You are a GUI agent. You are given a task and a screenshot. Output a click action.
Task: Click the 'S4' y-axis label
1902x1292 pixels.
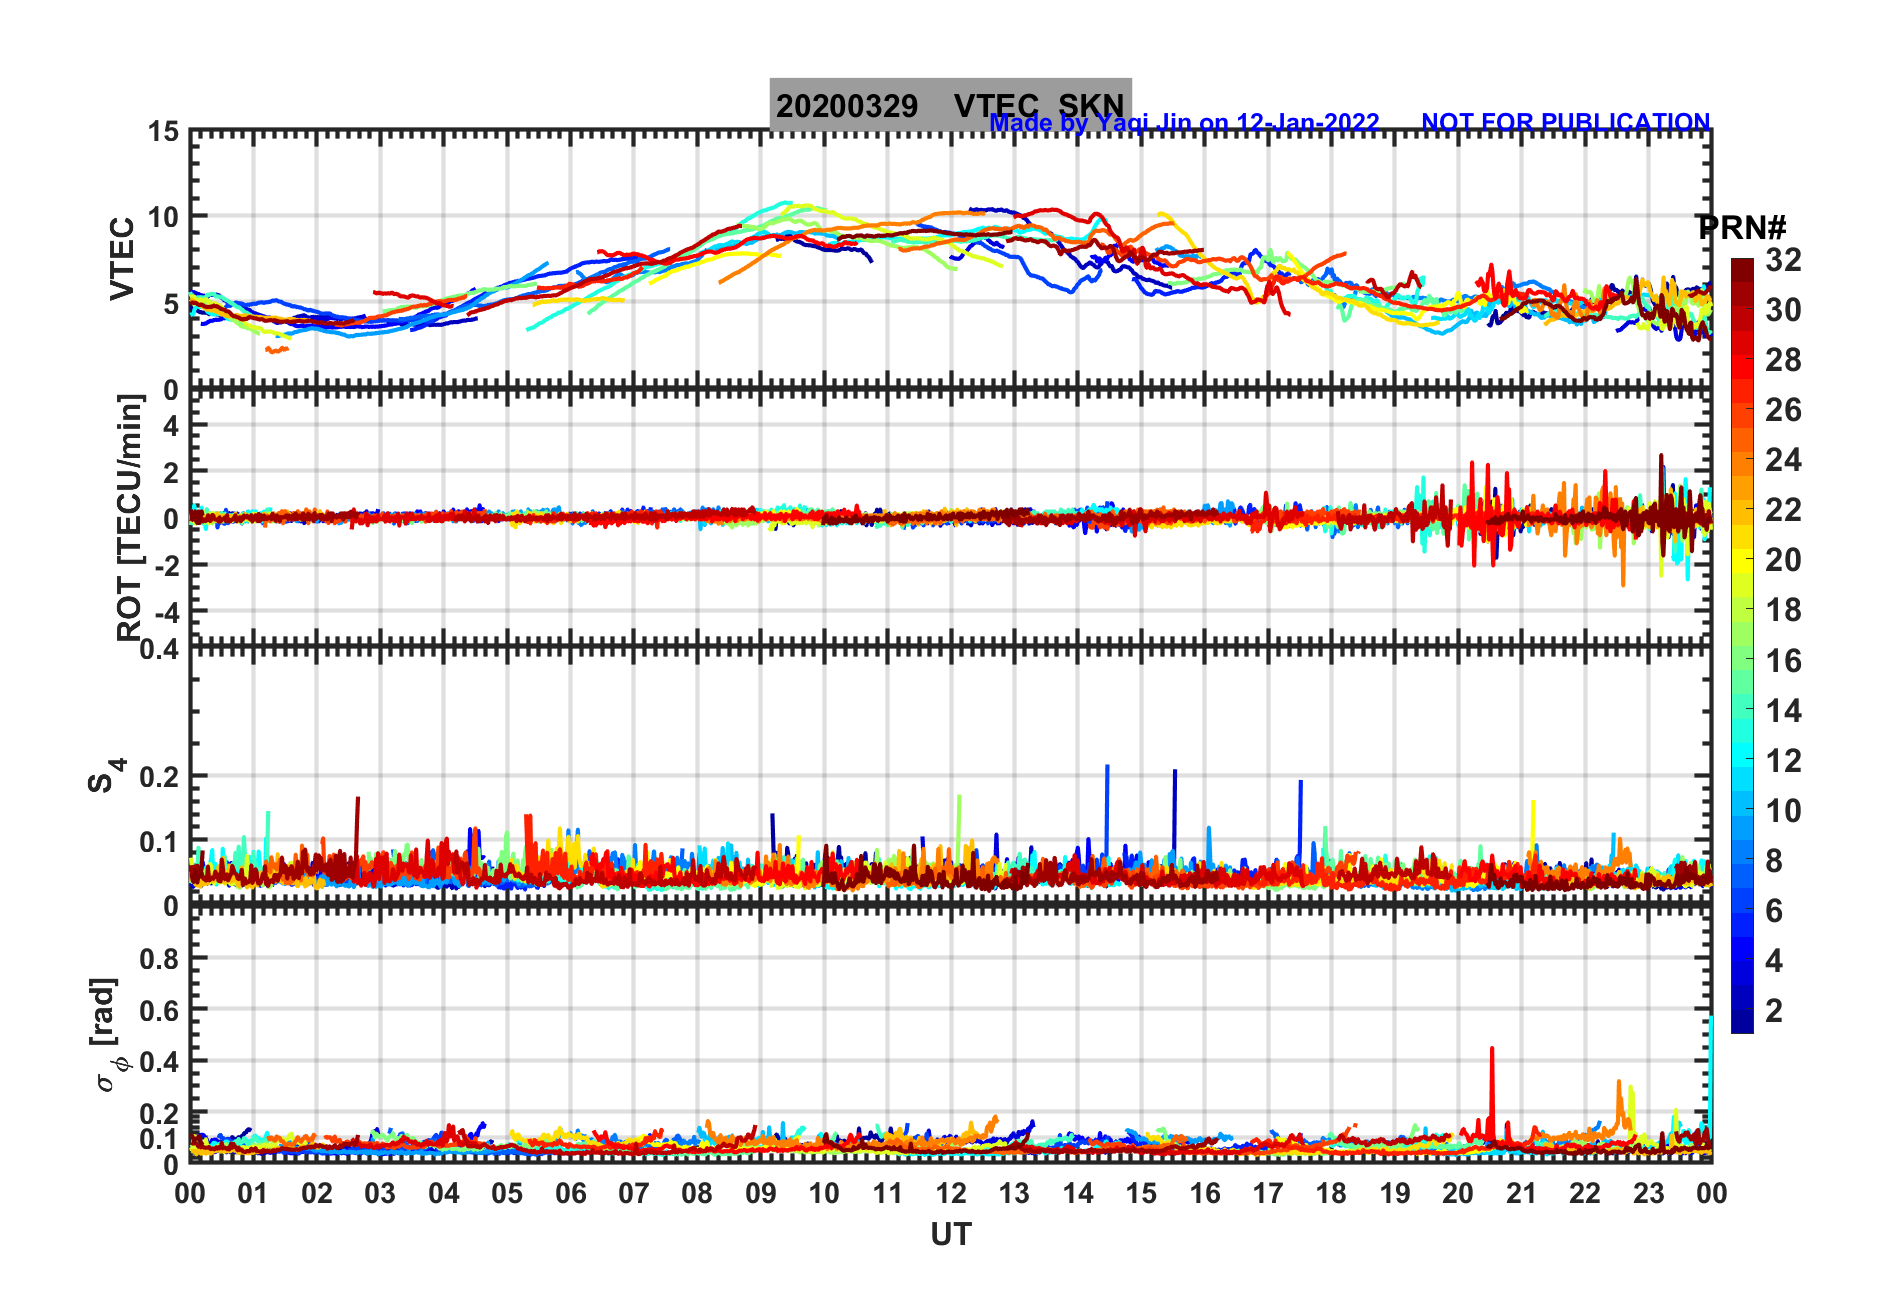(x=106, y=776)
